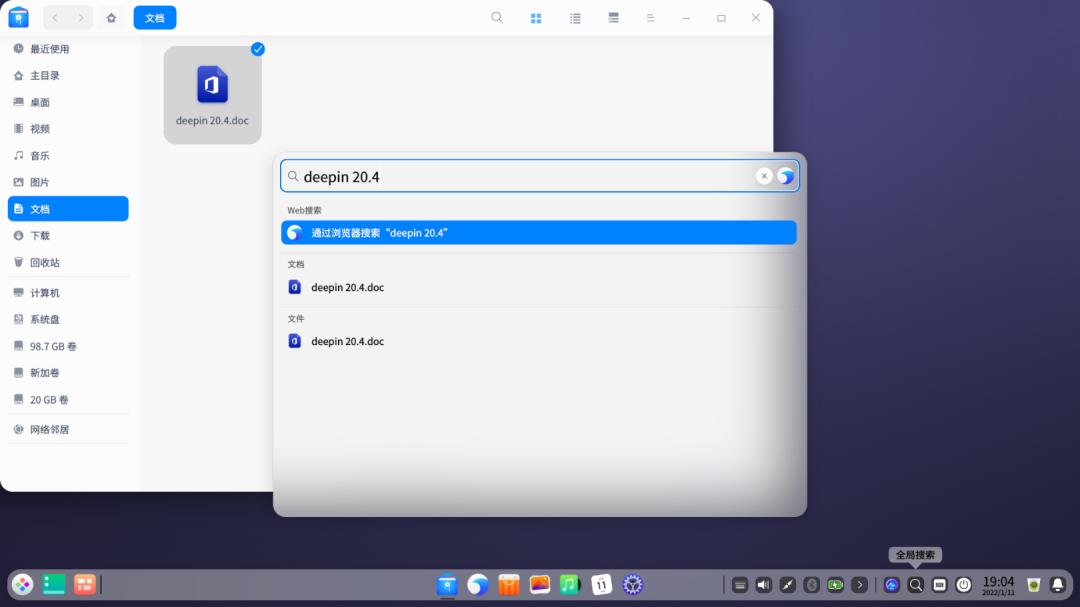Open 全局搜索 from the system tray magnifier

coord(915,585)
